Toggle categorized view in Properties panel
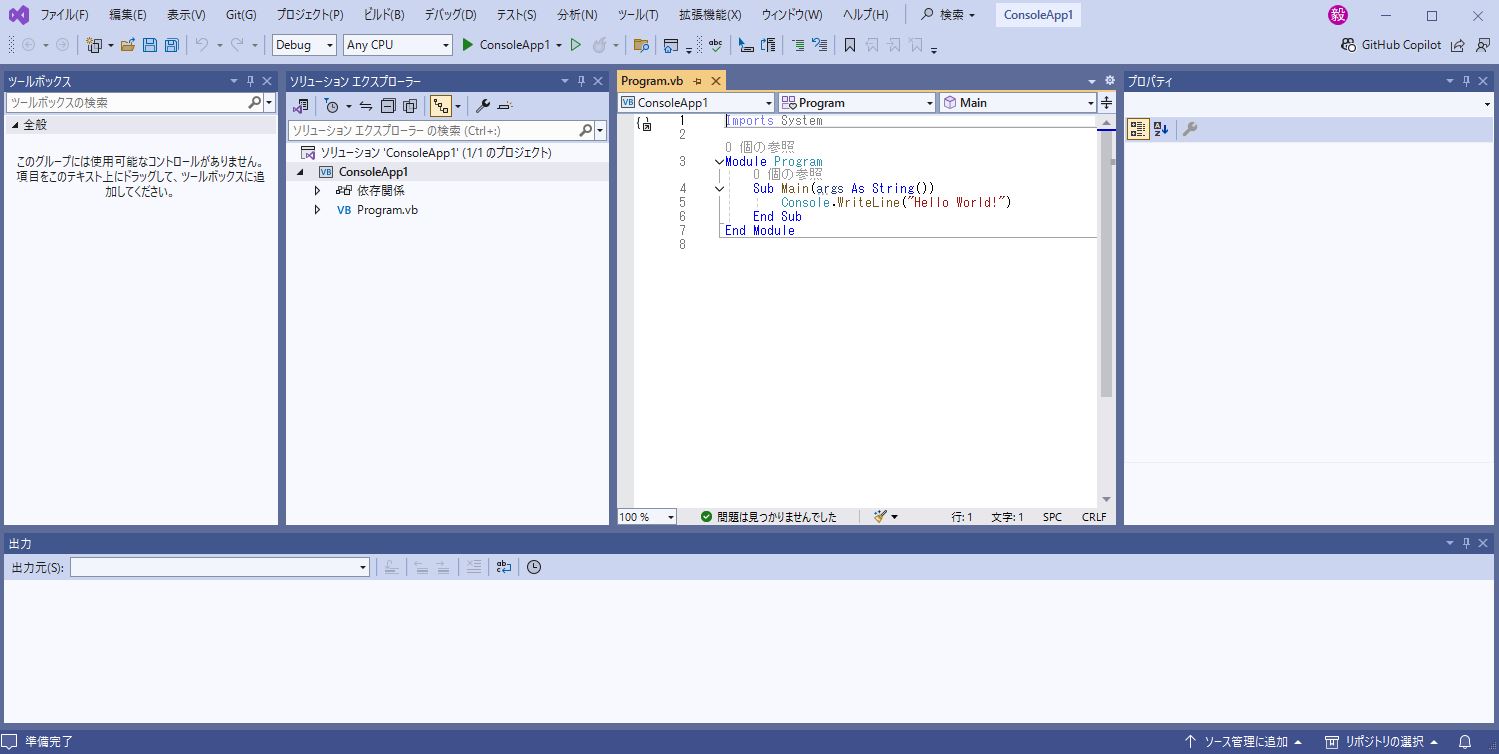 click(x=1137, y=129)
